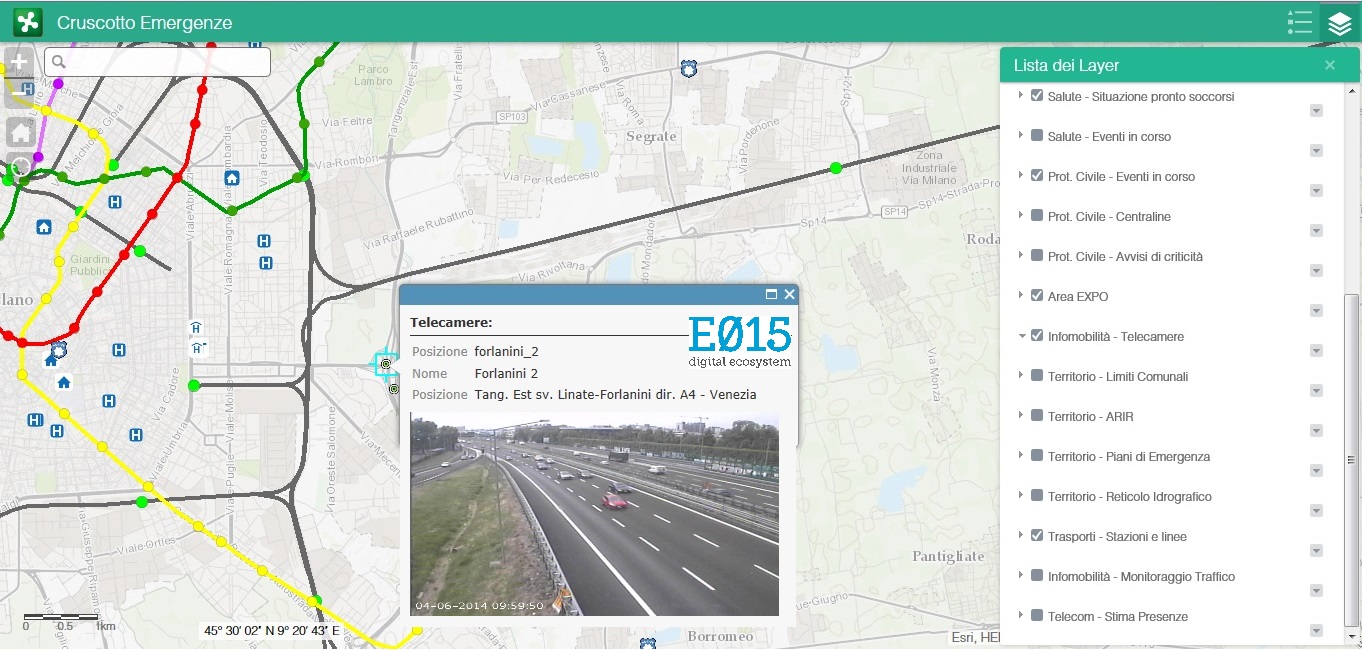
Task: Open options menu for Trasporti - Stazioni e linee
Action: click(x=1316, y=551)
